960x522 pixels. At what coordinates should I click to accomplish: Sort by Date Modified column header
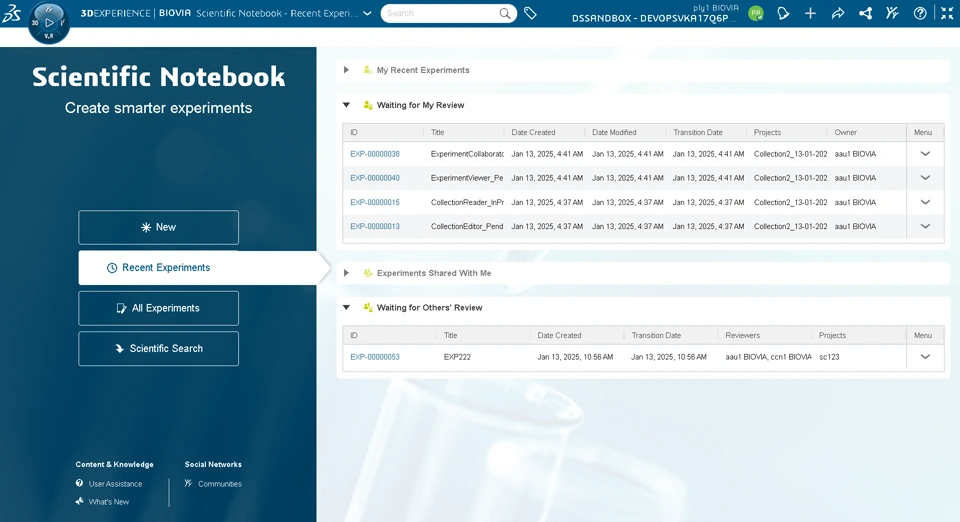pos(614,132)
